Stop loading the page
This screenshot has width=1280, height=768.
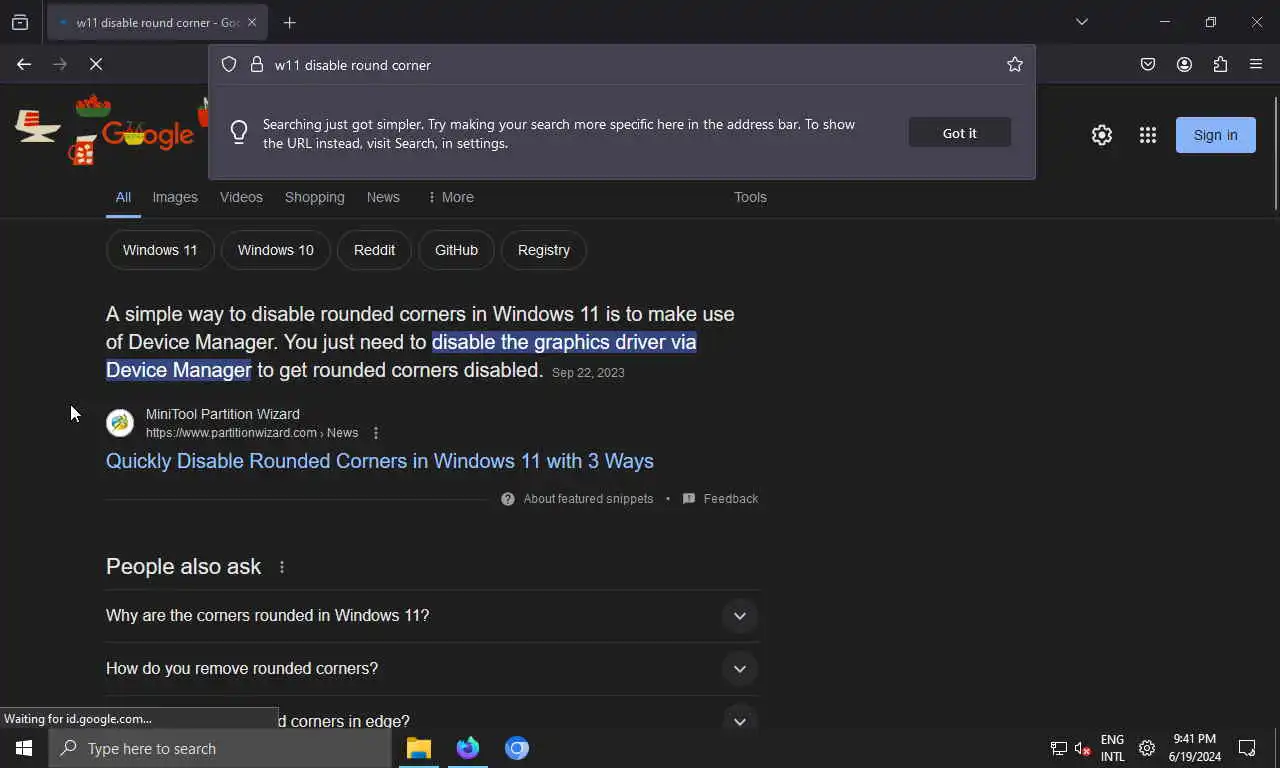[x=96, y=64]
